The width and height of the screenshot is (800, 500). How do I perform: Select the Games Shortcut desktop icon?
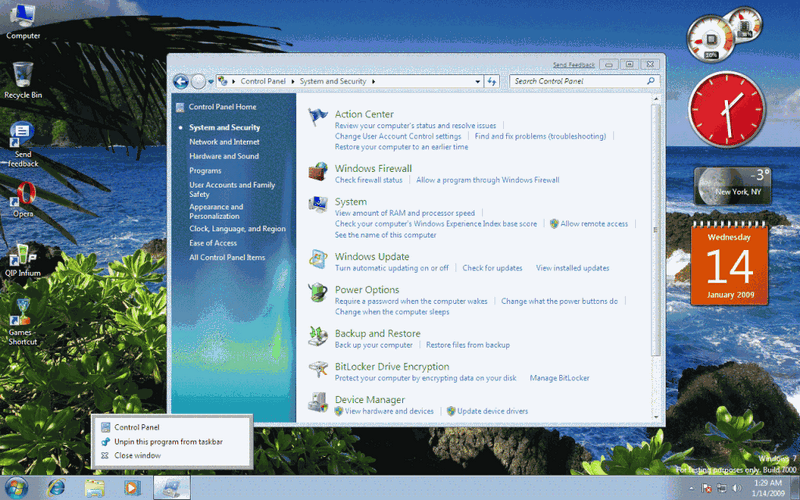[23, 322]
